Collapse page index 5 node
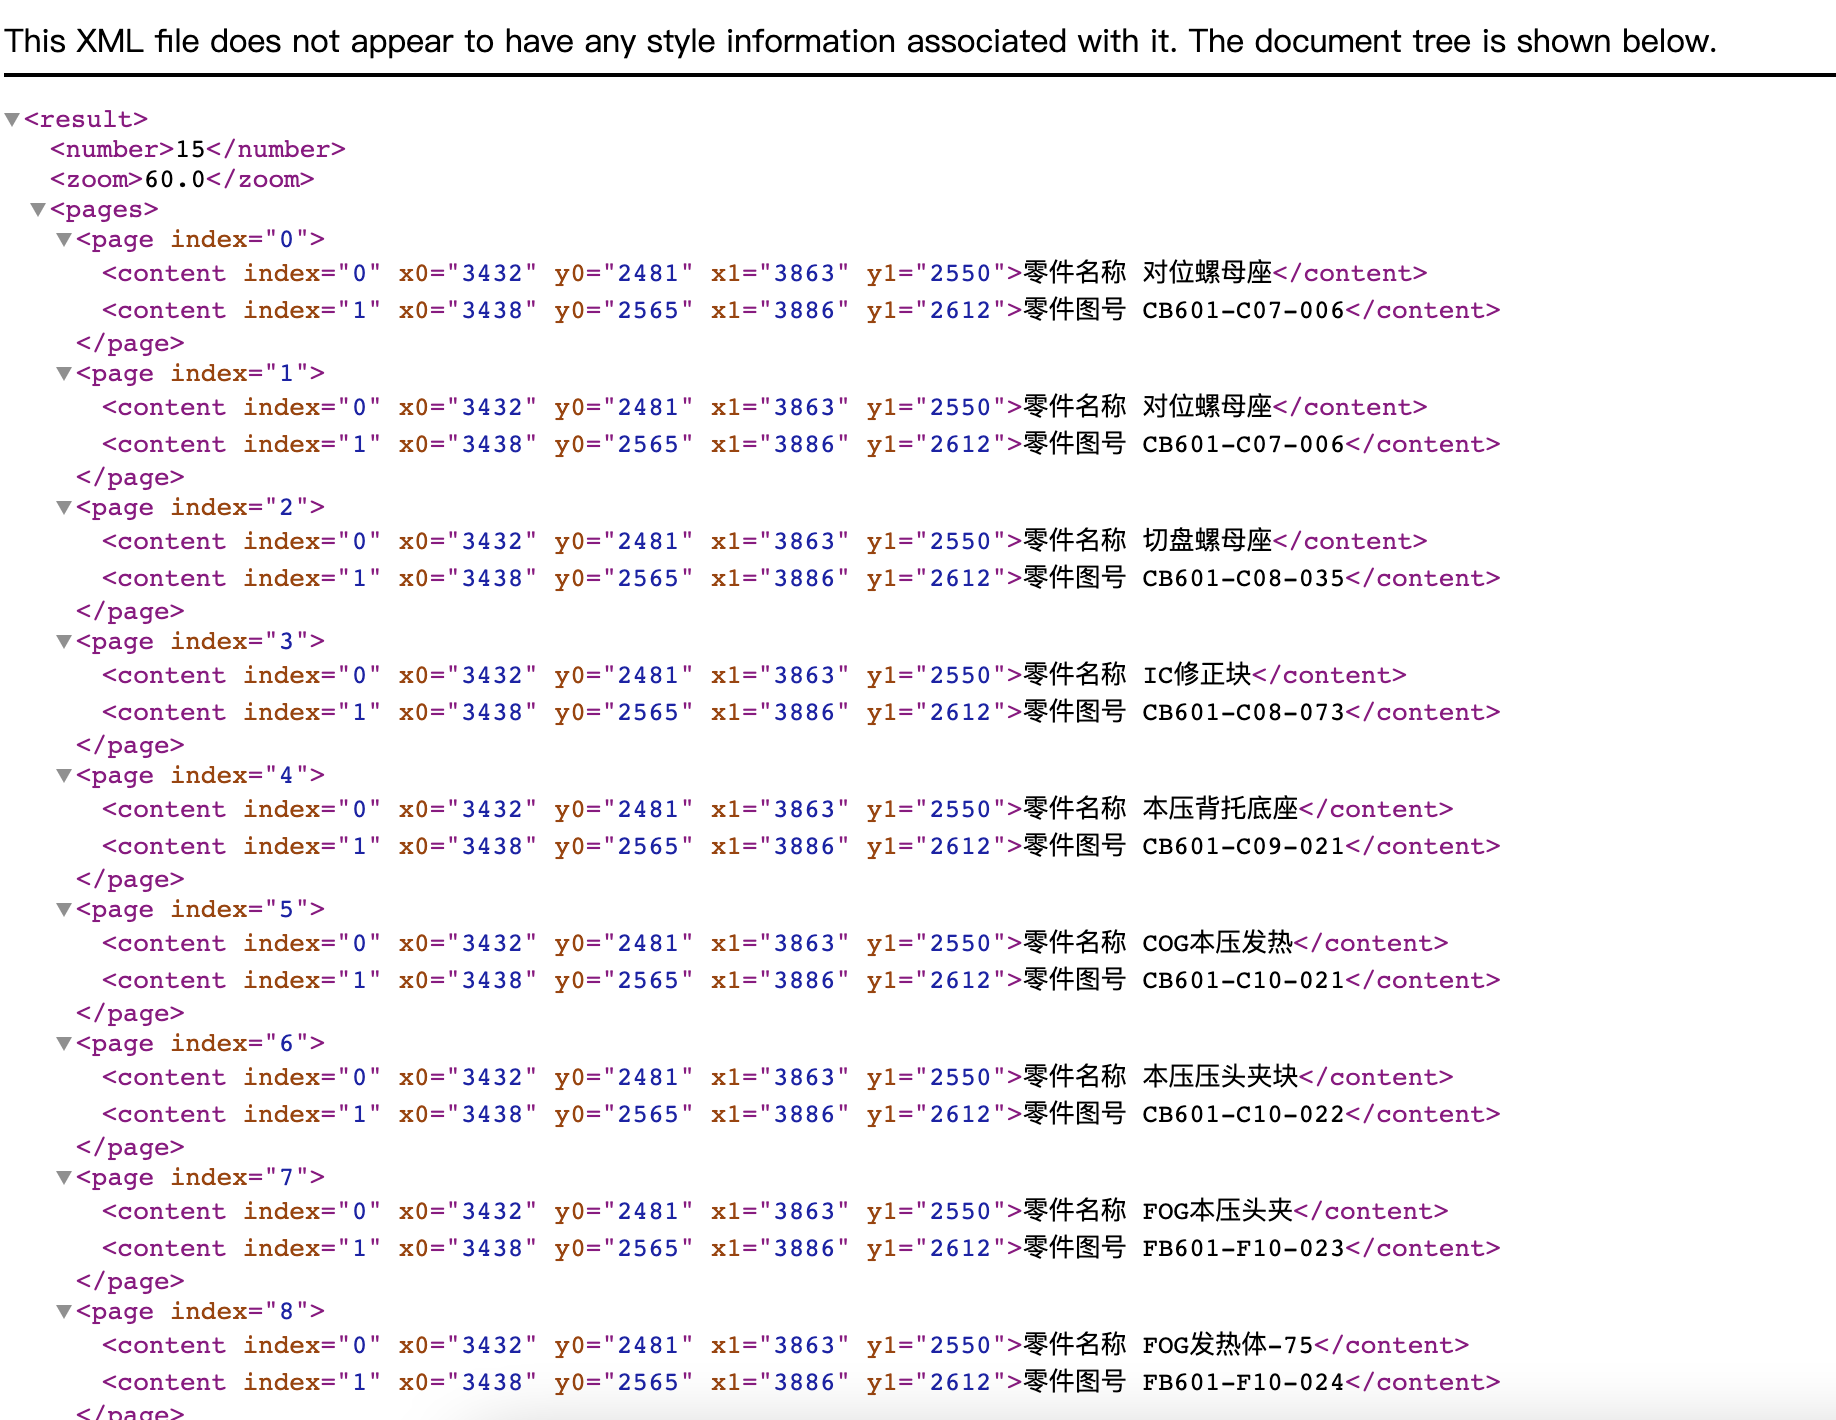1836x1420 pixels. point(64,910)
